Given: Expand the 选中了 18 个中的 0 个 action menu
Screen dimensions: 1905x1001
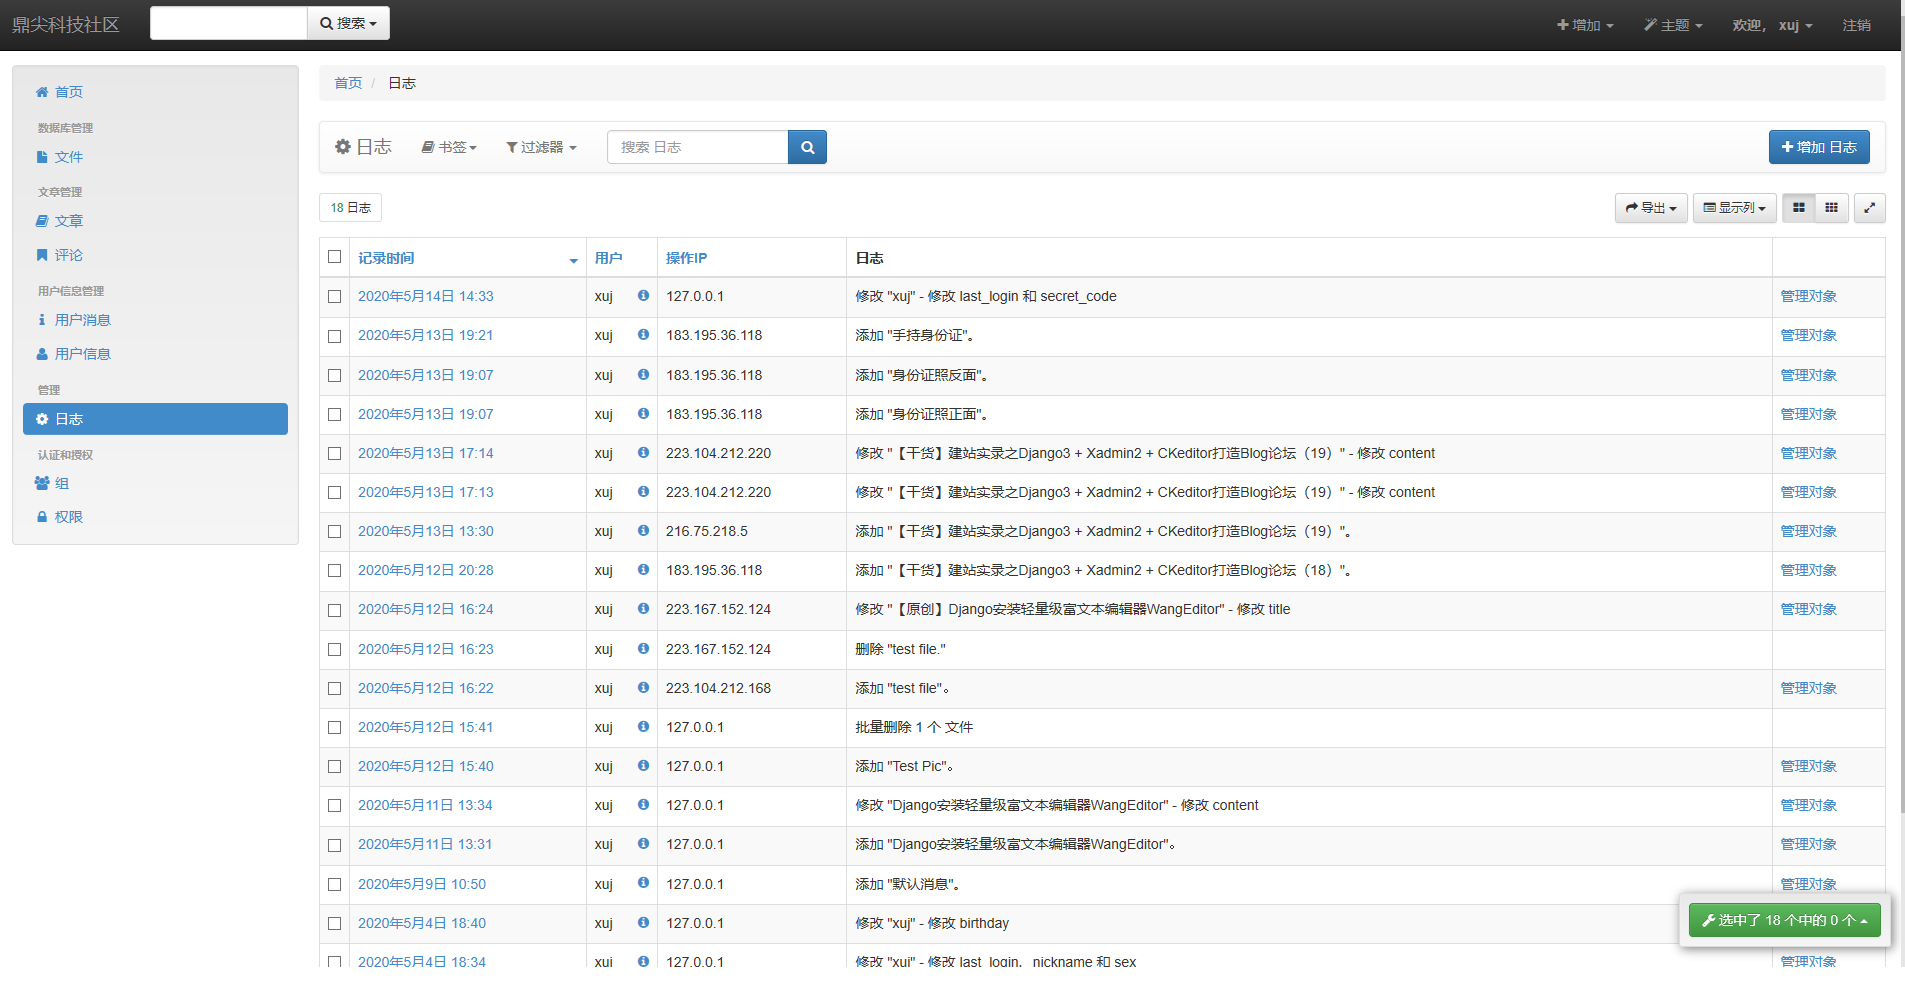Looking at the screenshot, I should [x=1785, y=920].
